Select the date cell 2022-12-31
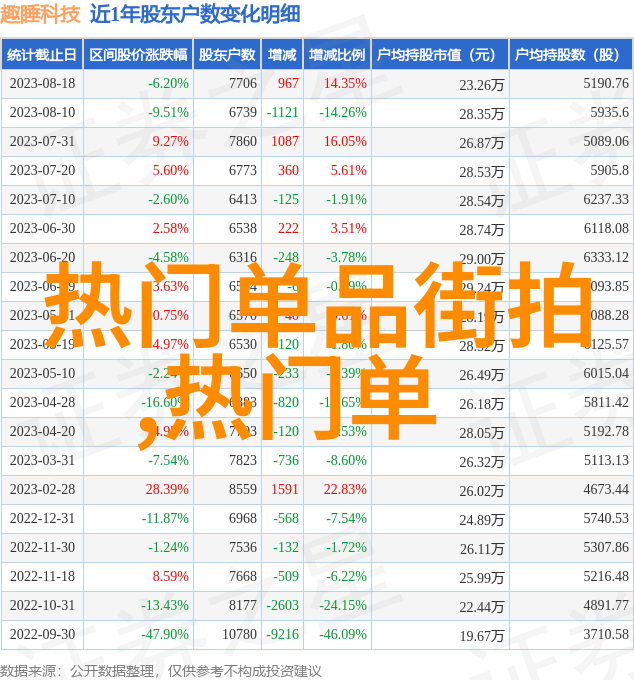 pyautogui.click(x=42, y=519)
